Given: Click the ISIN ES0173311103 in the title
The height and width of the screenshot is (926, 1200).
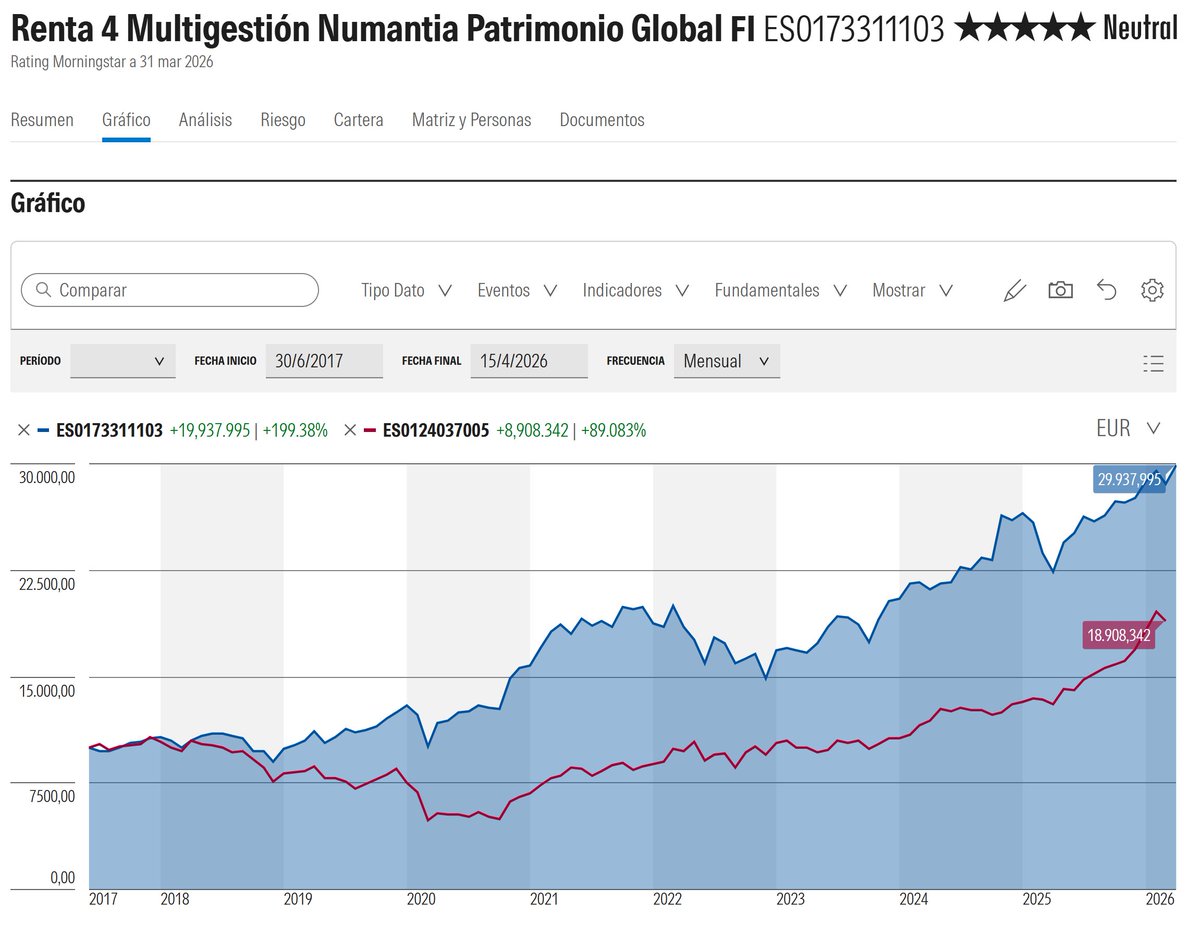Looking at the screenshot, I should (x=854, y=30).
